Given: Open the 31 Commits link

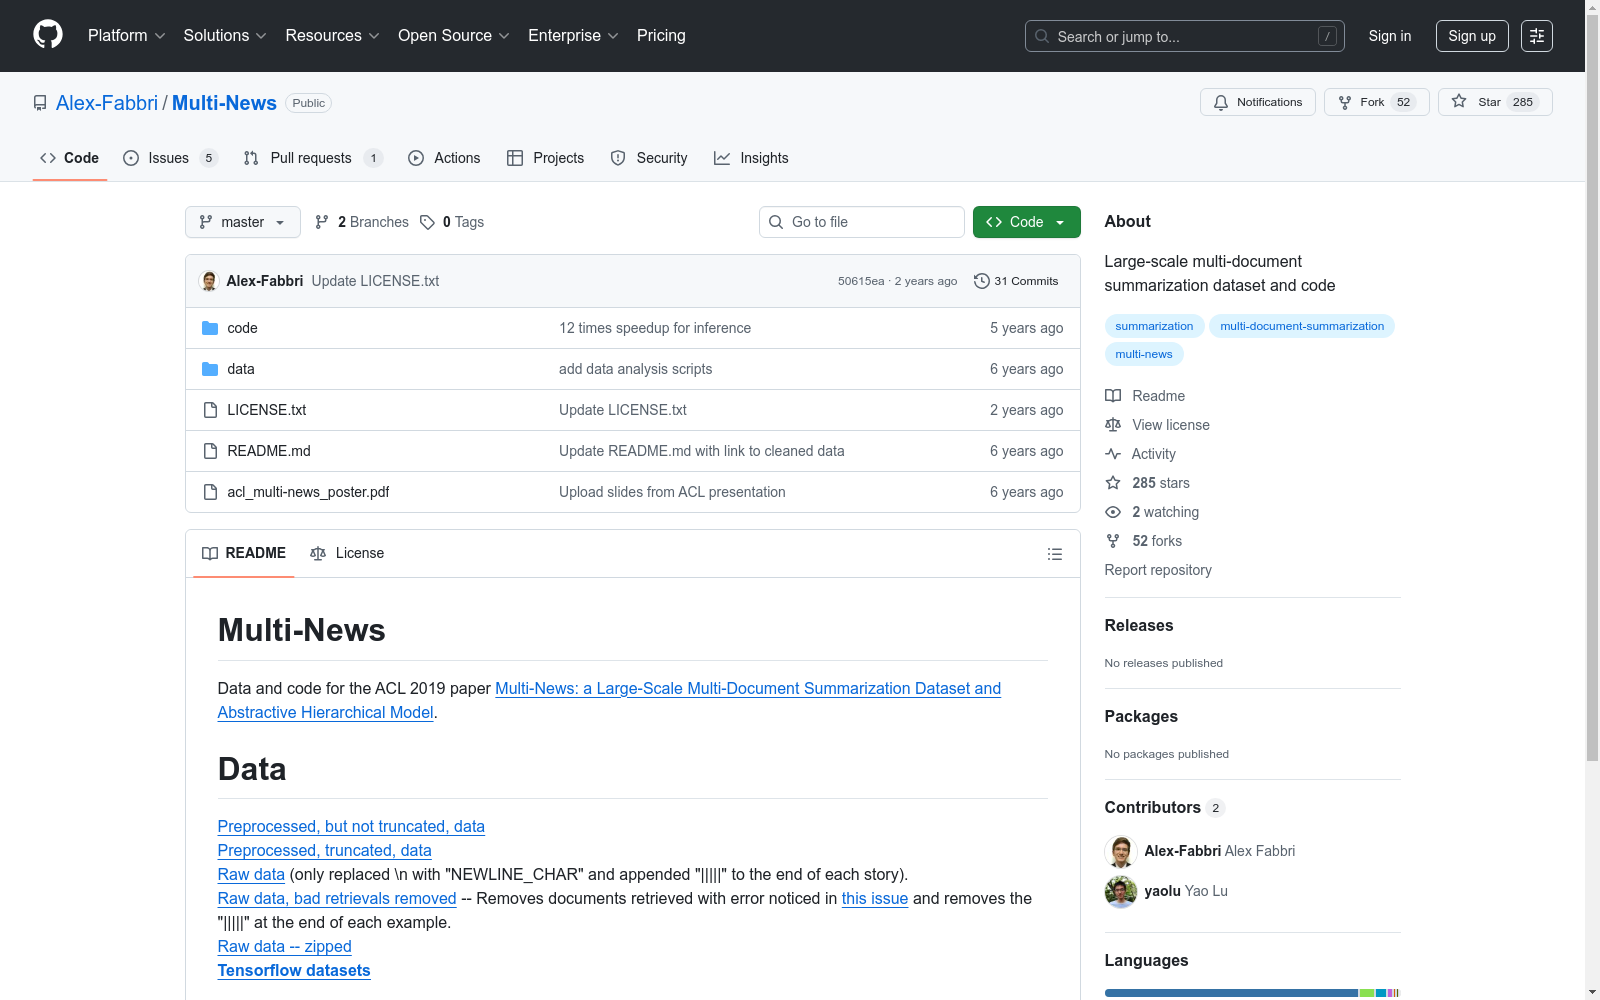Looking at the screenshot, I should click(1016, 281).
